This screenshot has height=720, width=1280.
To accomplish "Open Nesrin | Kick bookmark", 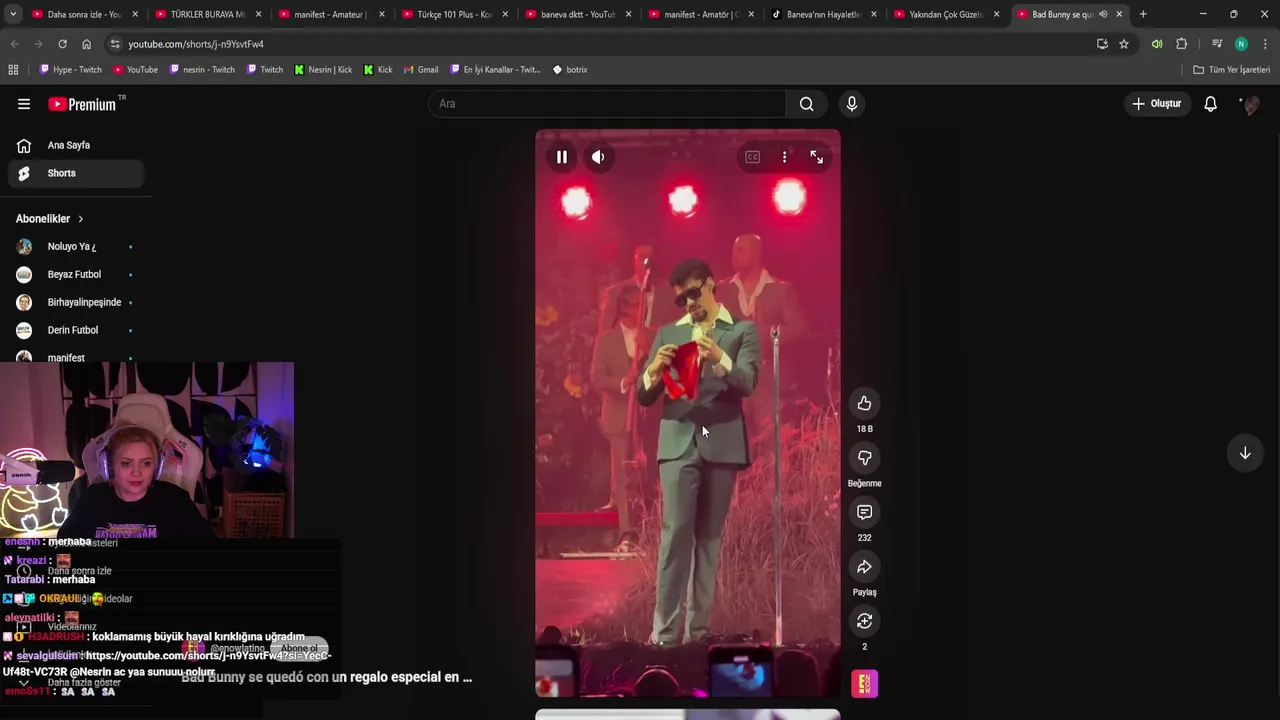I will coord(323,70).
